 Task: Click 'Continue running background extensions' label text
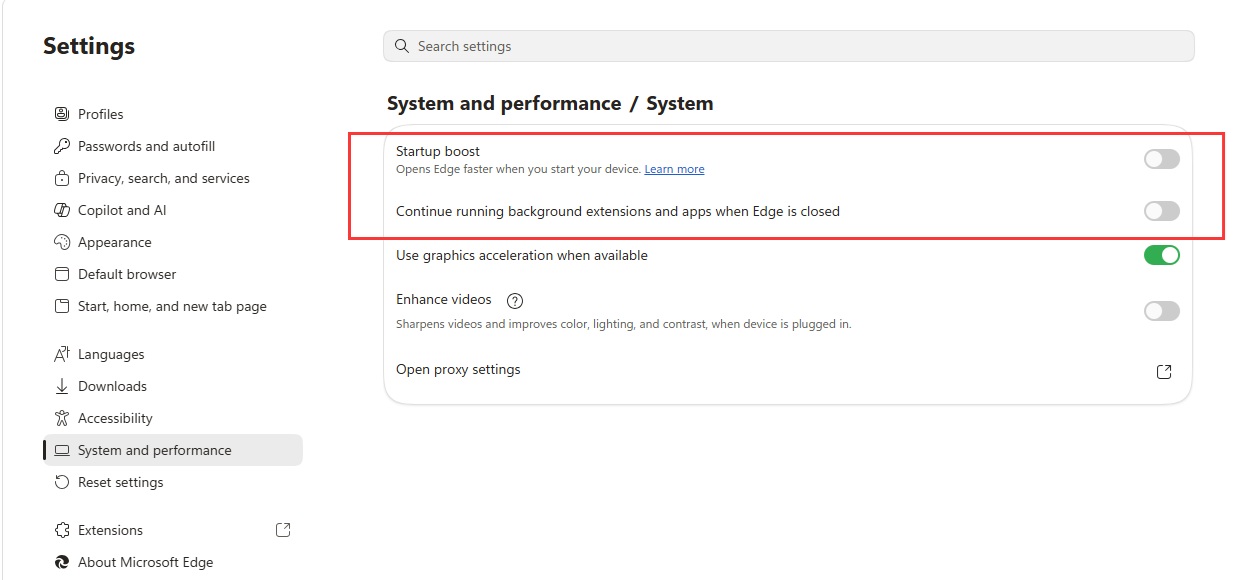[x=618, y=211]
